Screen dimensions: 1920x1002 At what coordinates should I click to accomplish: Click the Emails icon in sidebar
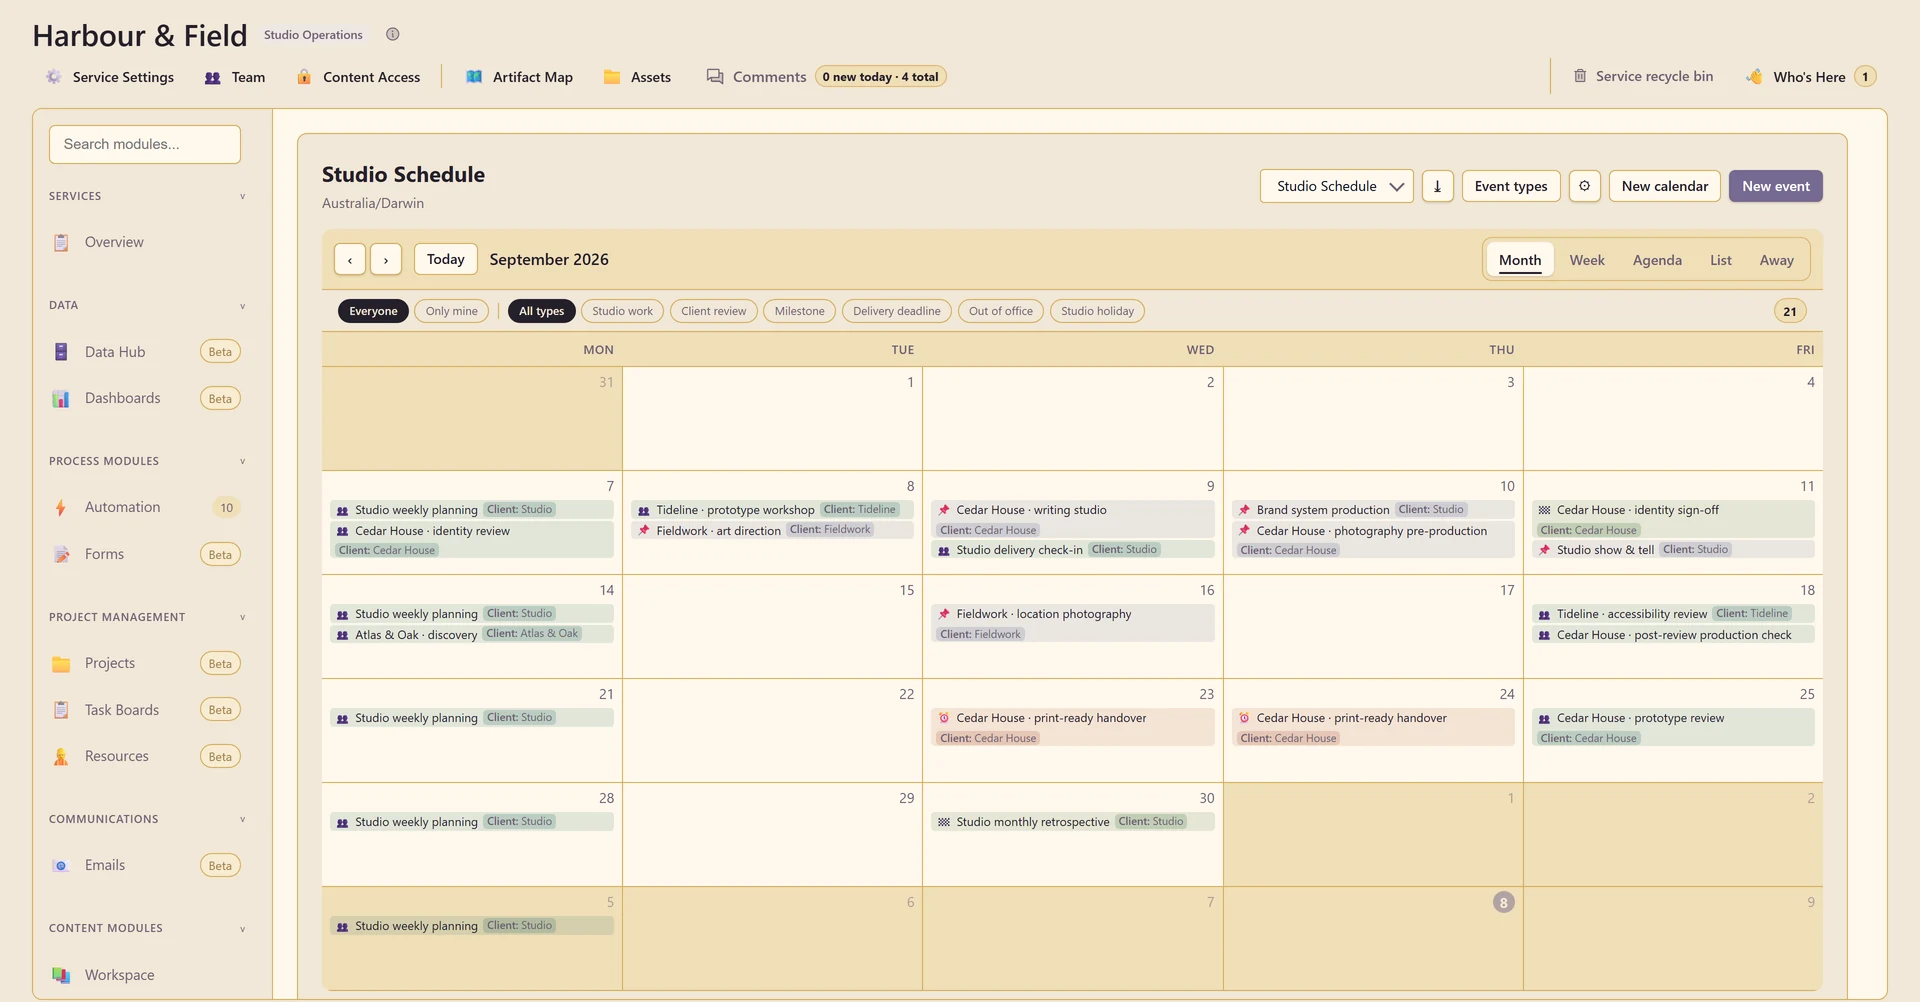click(x=61, y=866)
